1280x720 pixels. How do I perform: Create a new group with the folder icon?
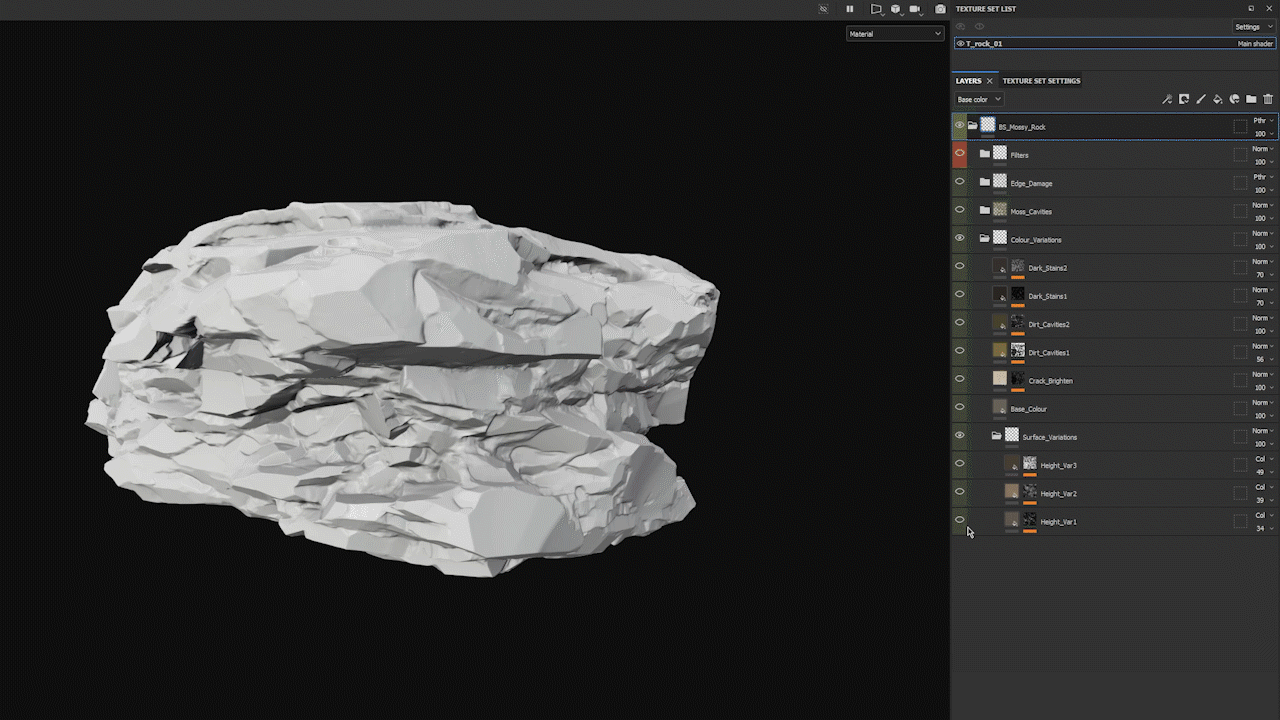1251,99
